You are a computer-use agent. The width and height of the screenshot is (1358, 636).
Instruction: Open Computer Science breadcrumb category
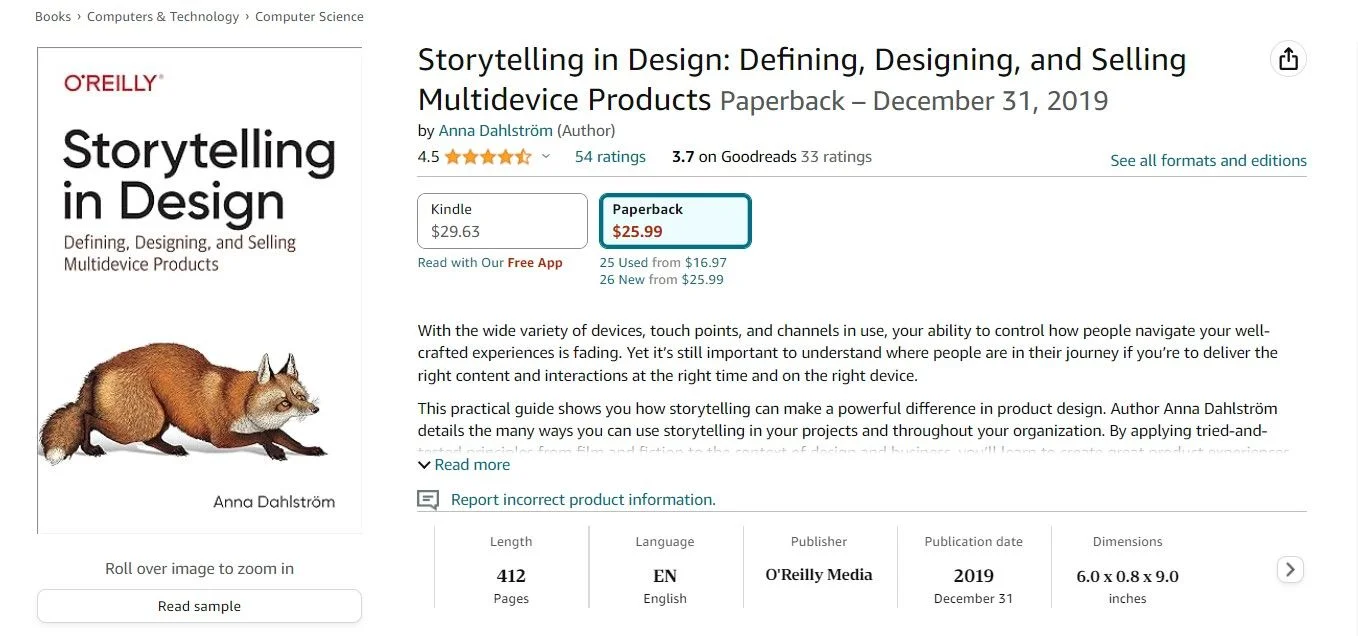(309, 17)
